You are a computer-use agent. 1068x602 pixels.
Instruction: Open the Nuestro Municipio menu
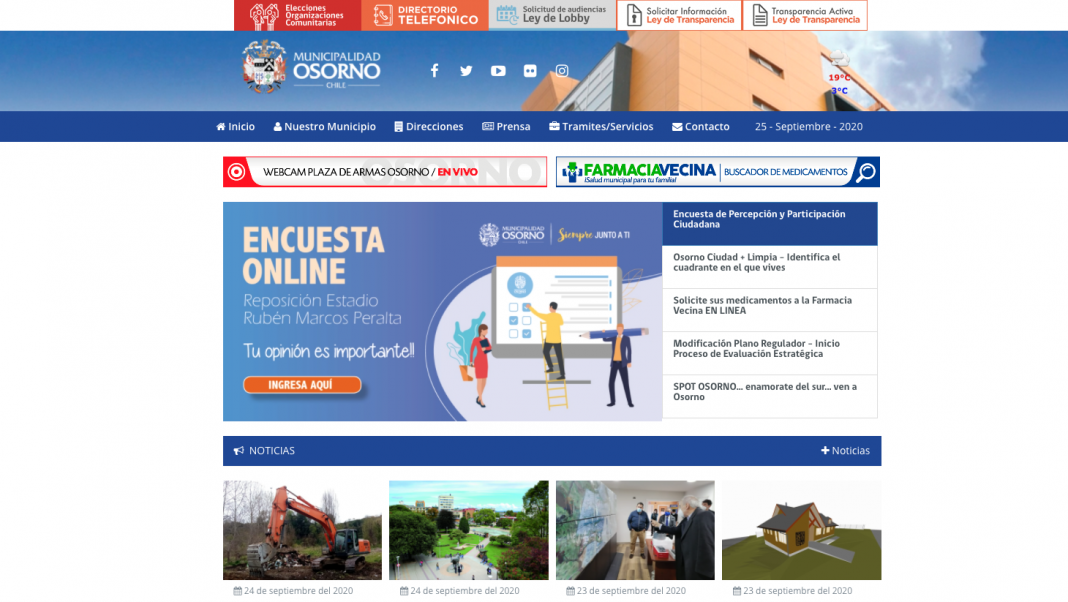pyautogui.click(x=325, y=127)
